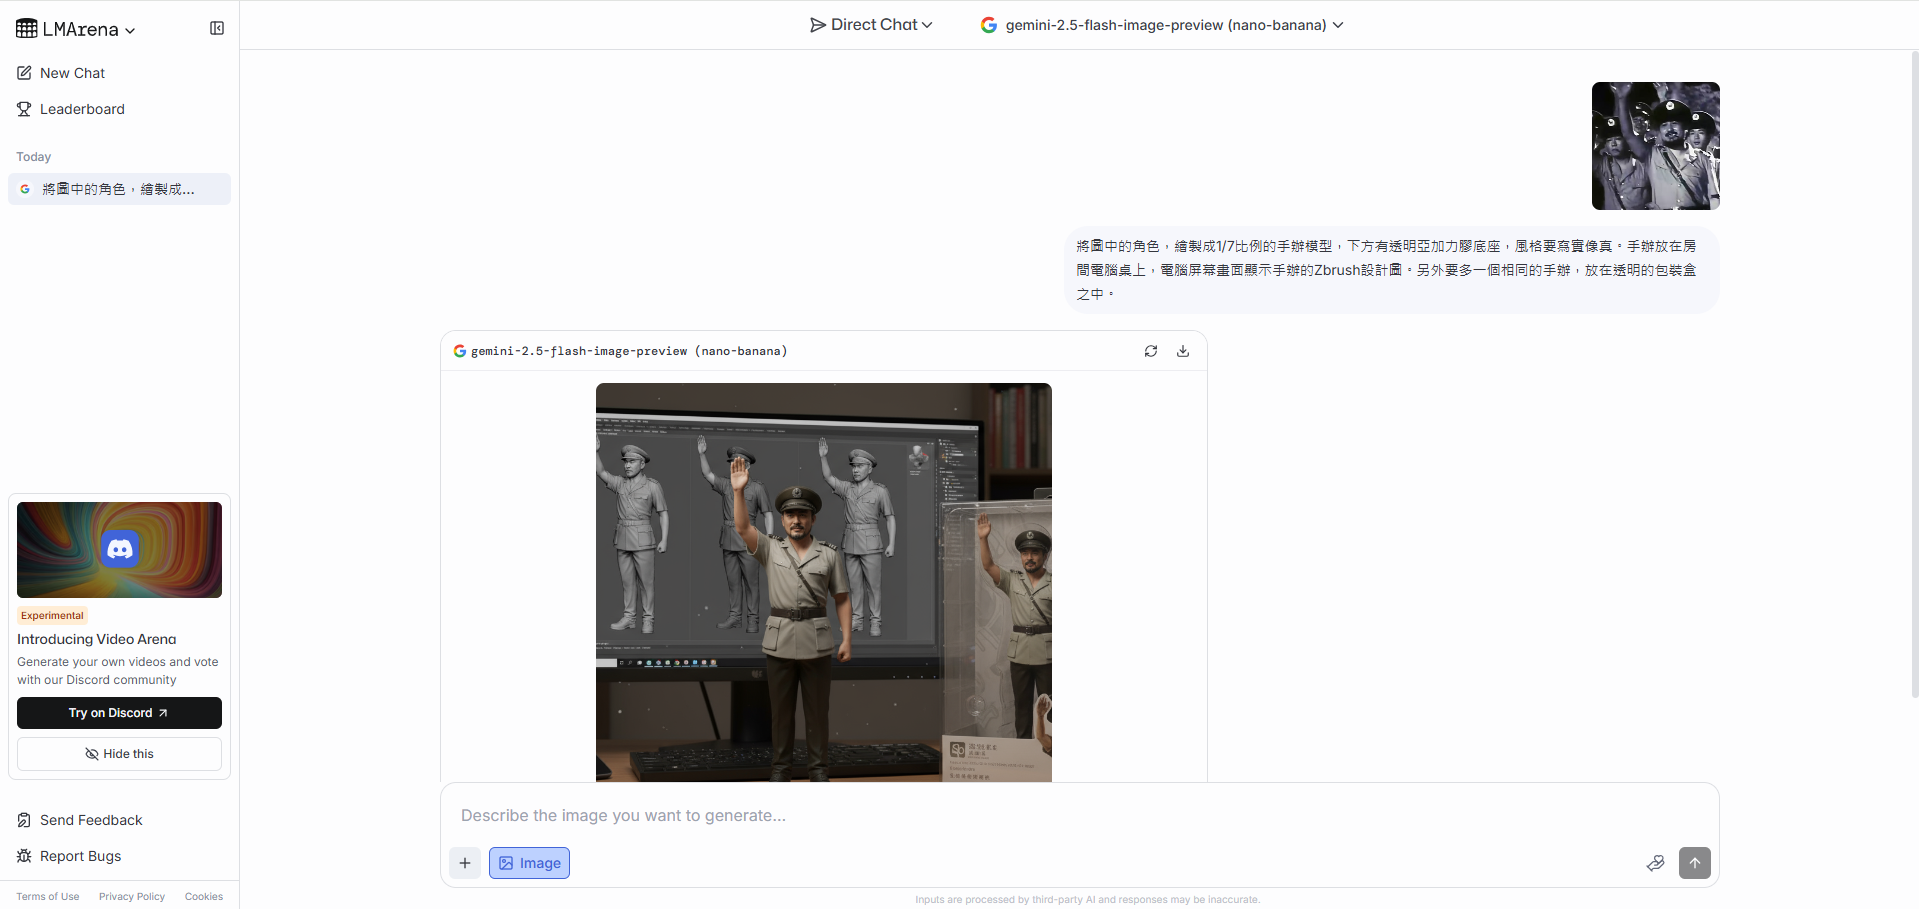Collapse the sidebar with the panel icon
Image resolution: width=1919 pixels, height=909 pixels.
[216, 28]
